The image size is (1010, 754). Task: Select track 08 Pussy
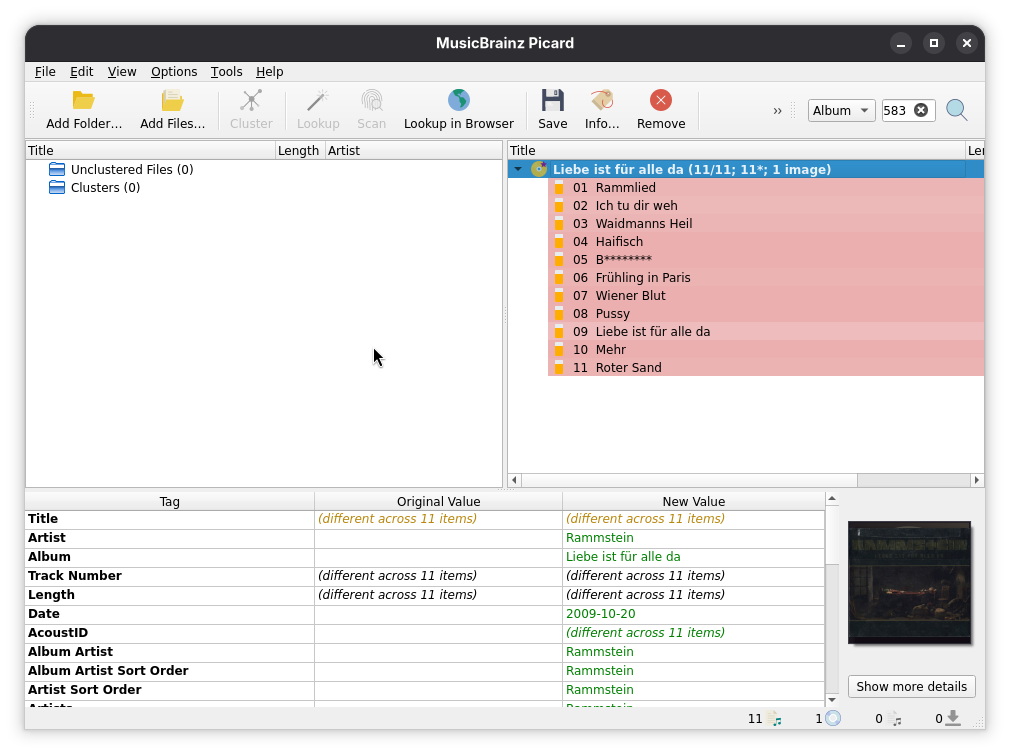[x=612, y=314]
